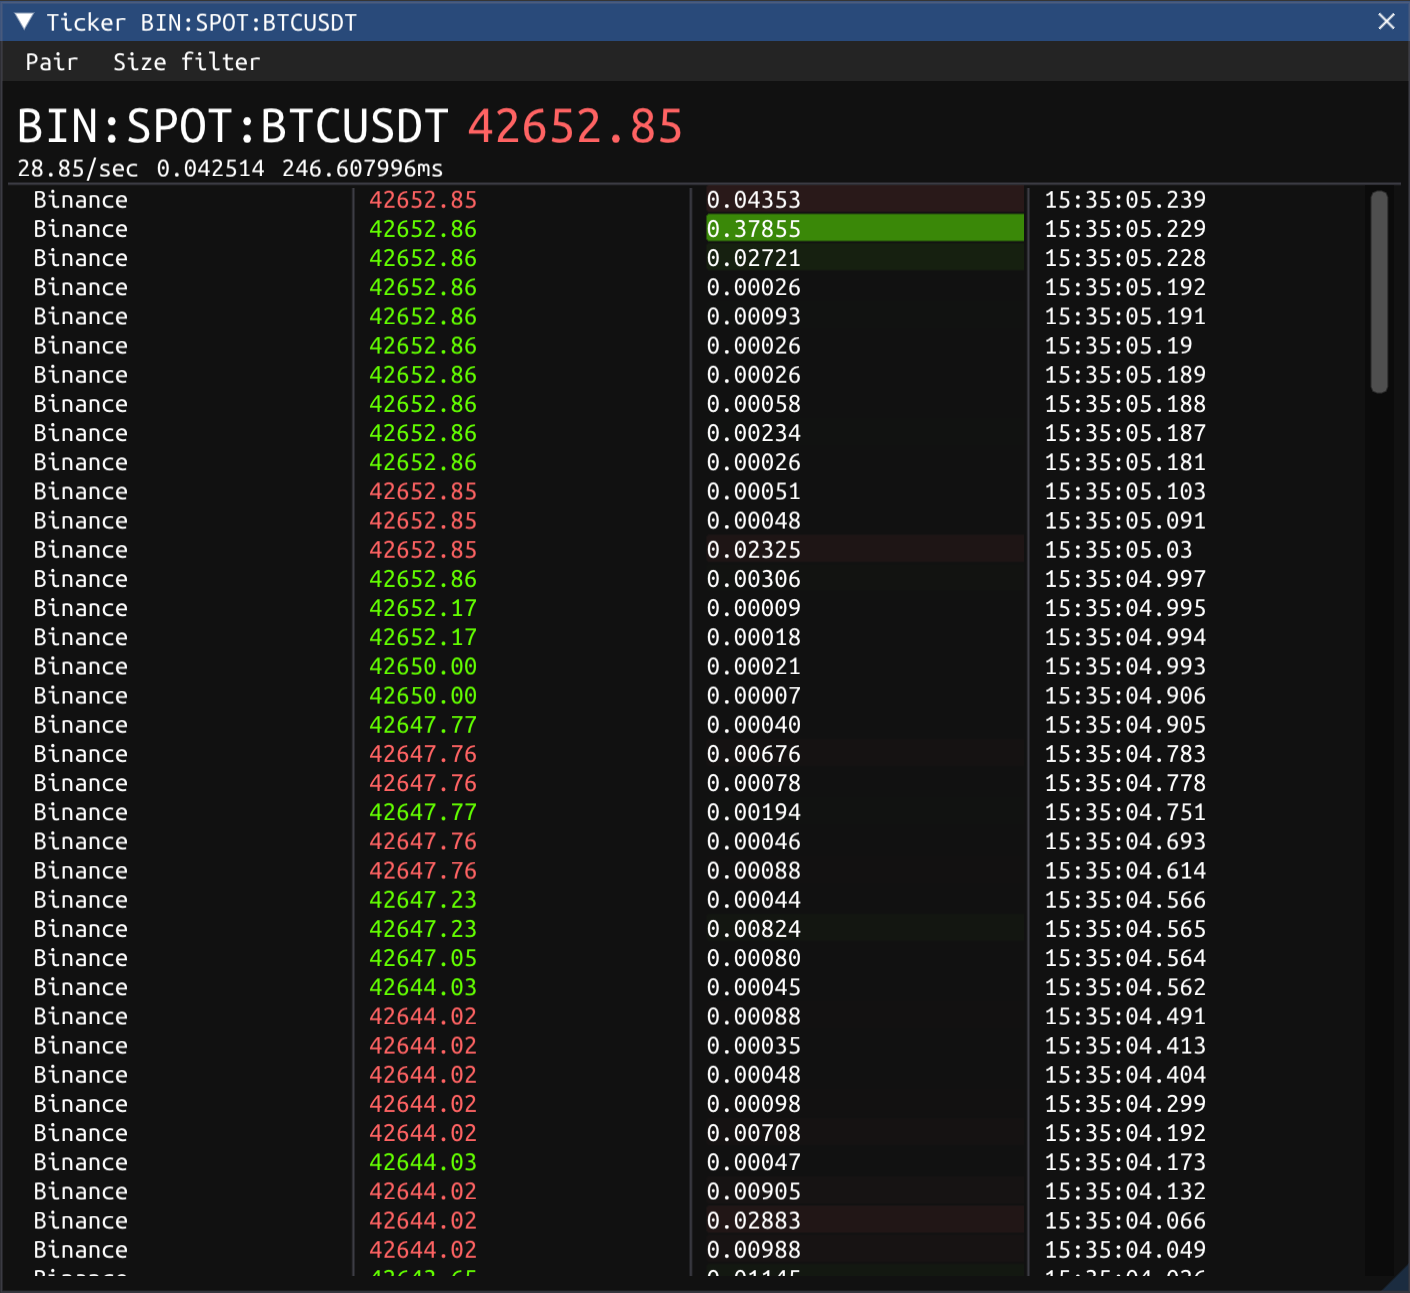Click the timestamp 15:35:04.491
The image size is (1410, 1293).
1125,1017
